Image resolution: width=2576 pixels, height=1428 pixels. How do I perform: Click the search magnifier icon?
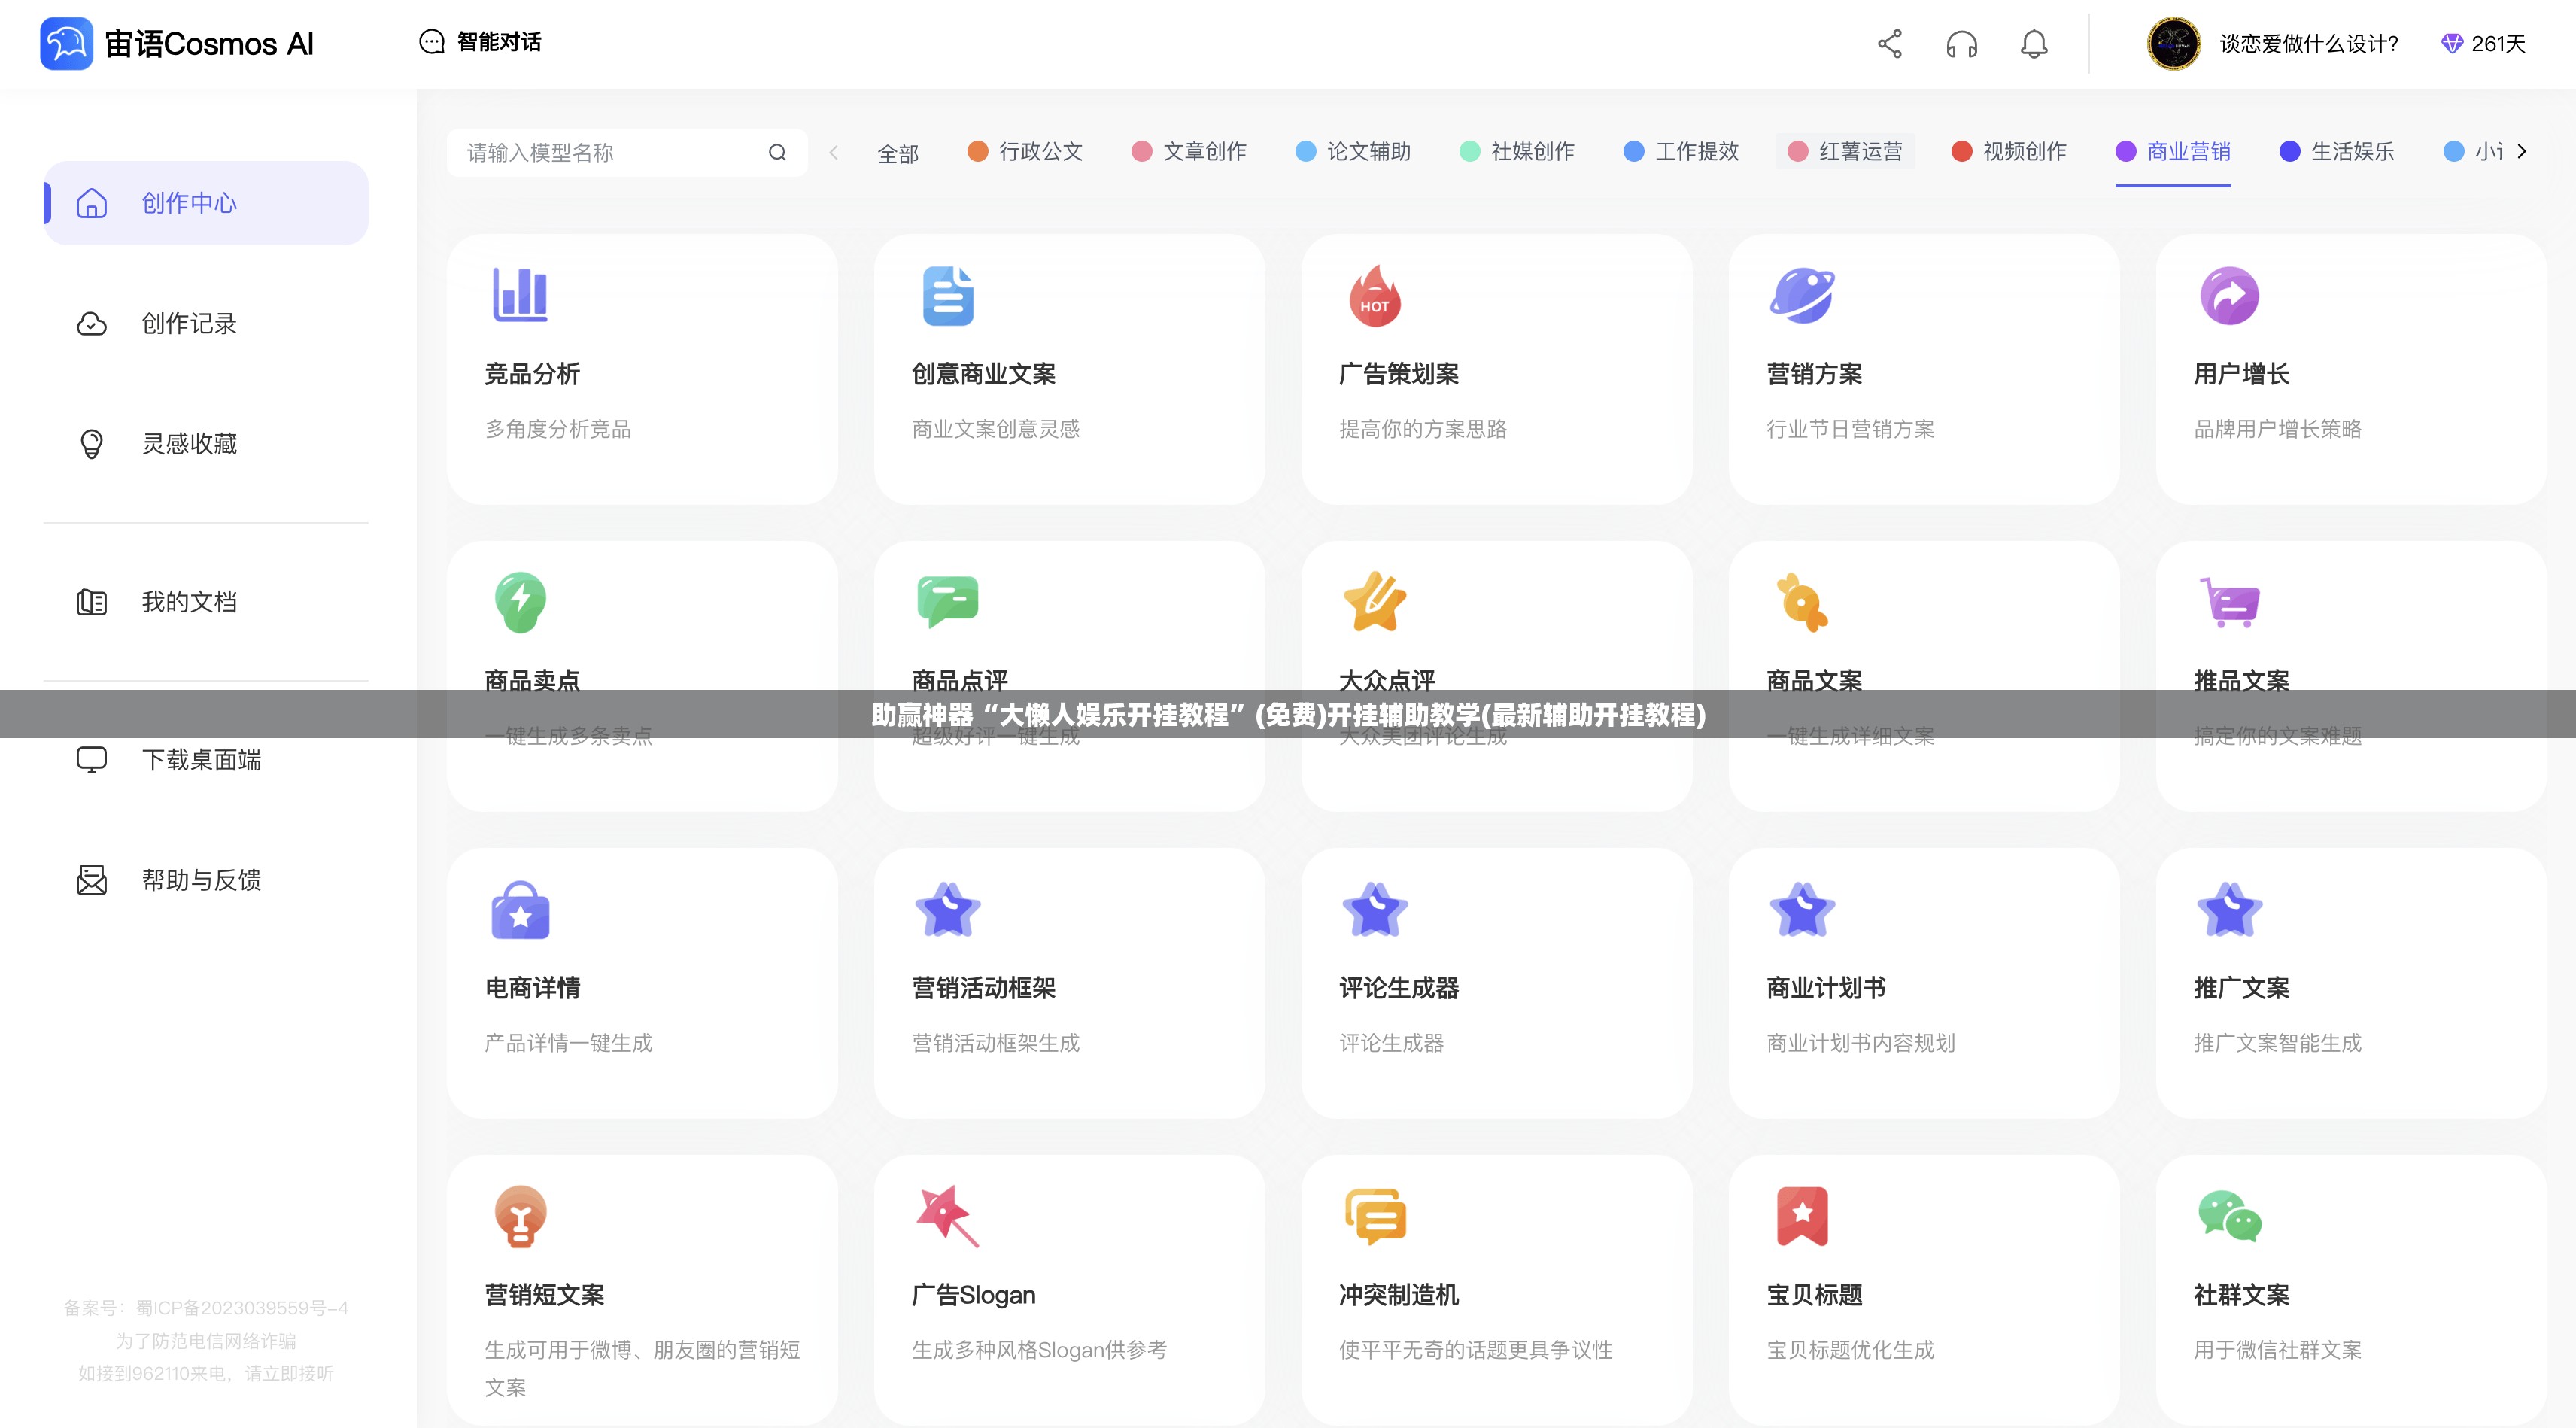coord(777,152)
